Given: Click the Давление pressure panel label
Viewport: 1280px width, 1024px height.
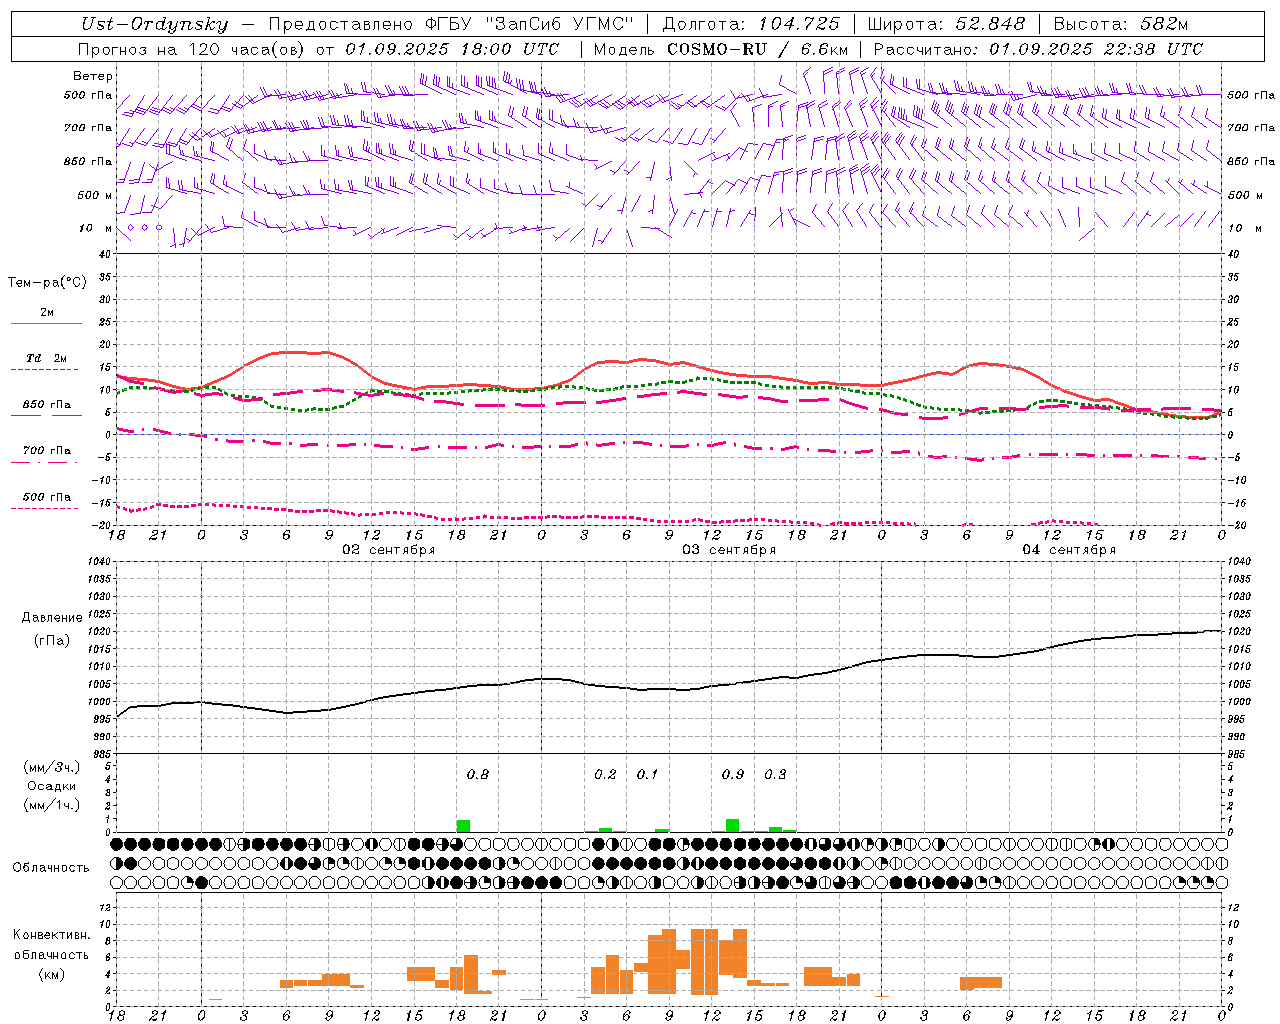Looking at the screenshot, I should [52, 618].
